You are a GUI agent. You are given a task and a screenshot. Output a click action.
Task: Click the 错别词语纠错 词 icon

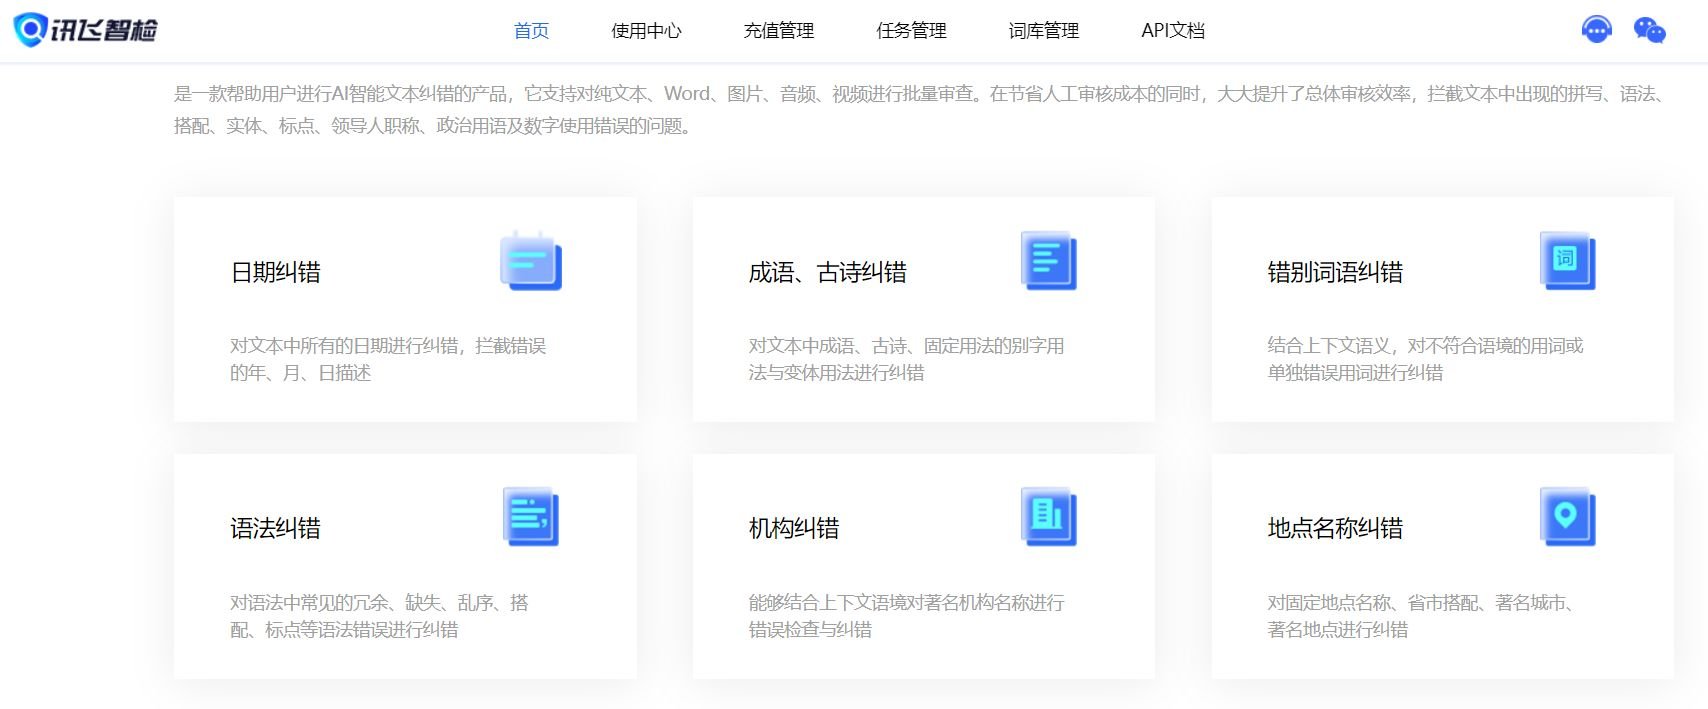click(1567, 261)
